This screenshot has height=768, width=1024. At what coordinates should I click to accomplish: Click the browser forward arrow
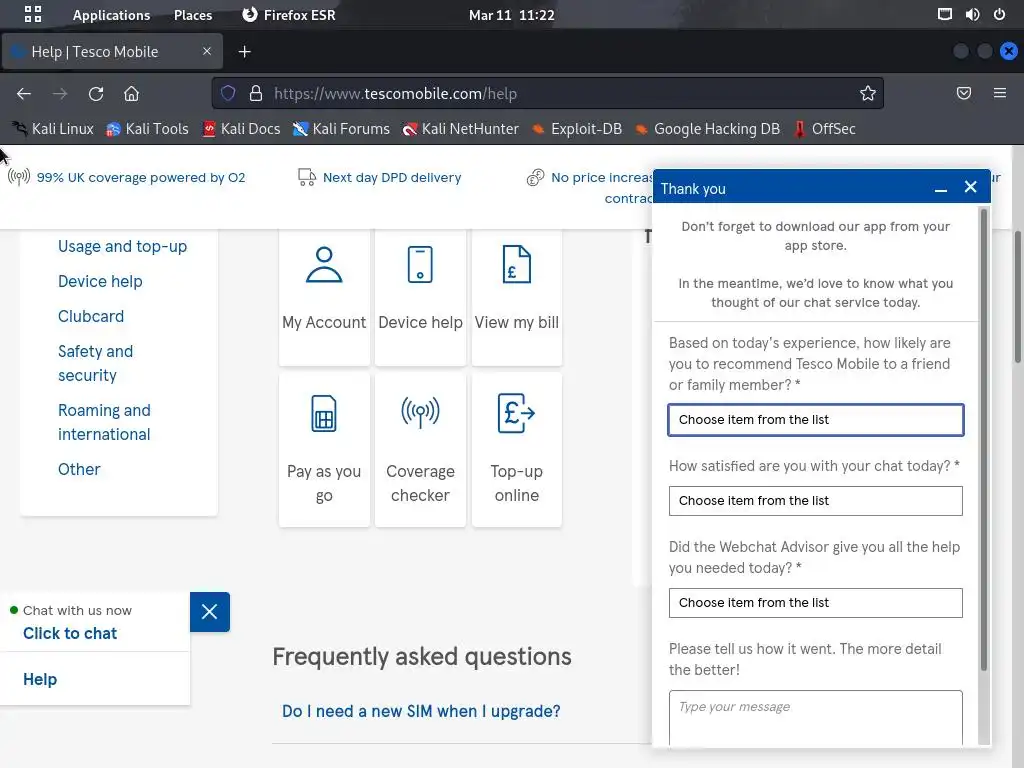pyautogui.click(x=60, y=93)
